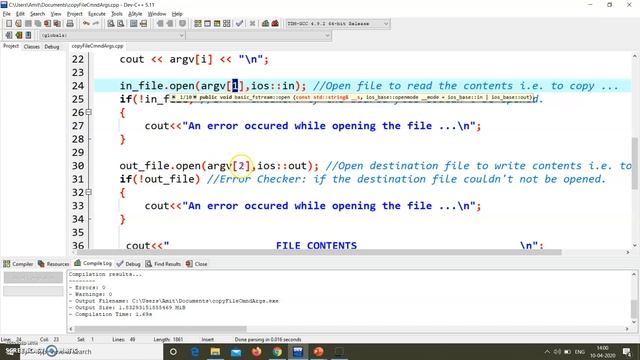Click the Go to function toolbar icon
The width and height of the screenshot is (640, 360).
tap(133, 24)
